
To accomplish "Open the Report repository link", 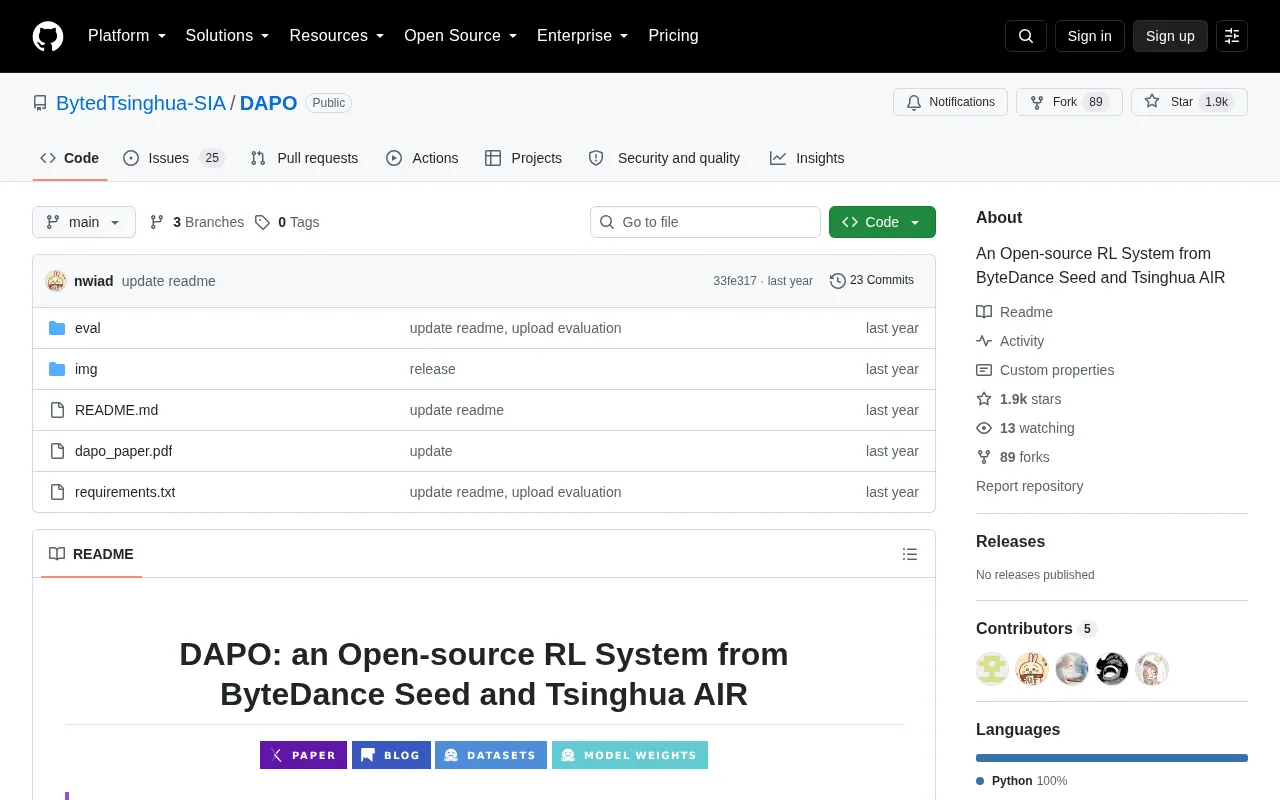I will pyautogui.click(x=1029, y=486).
